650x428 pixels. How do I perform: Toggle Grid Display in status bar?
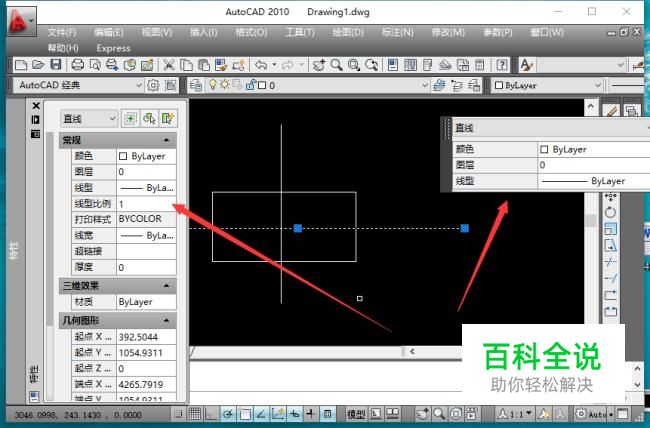click(195, 413)
